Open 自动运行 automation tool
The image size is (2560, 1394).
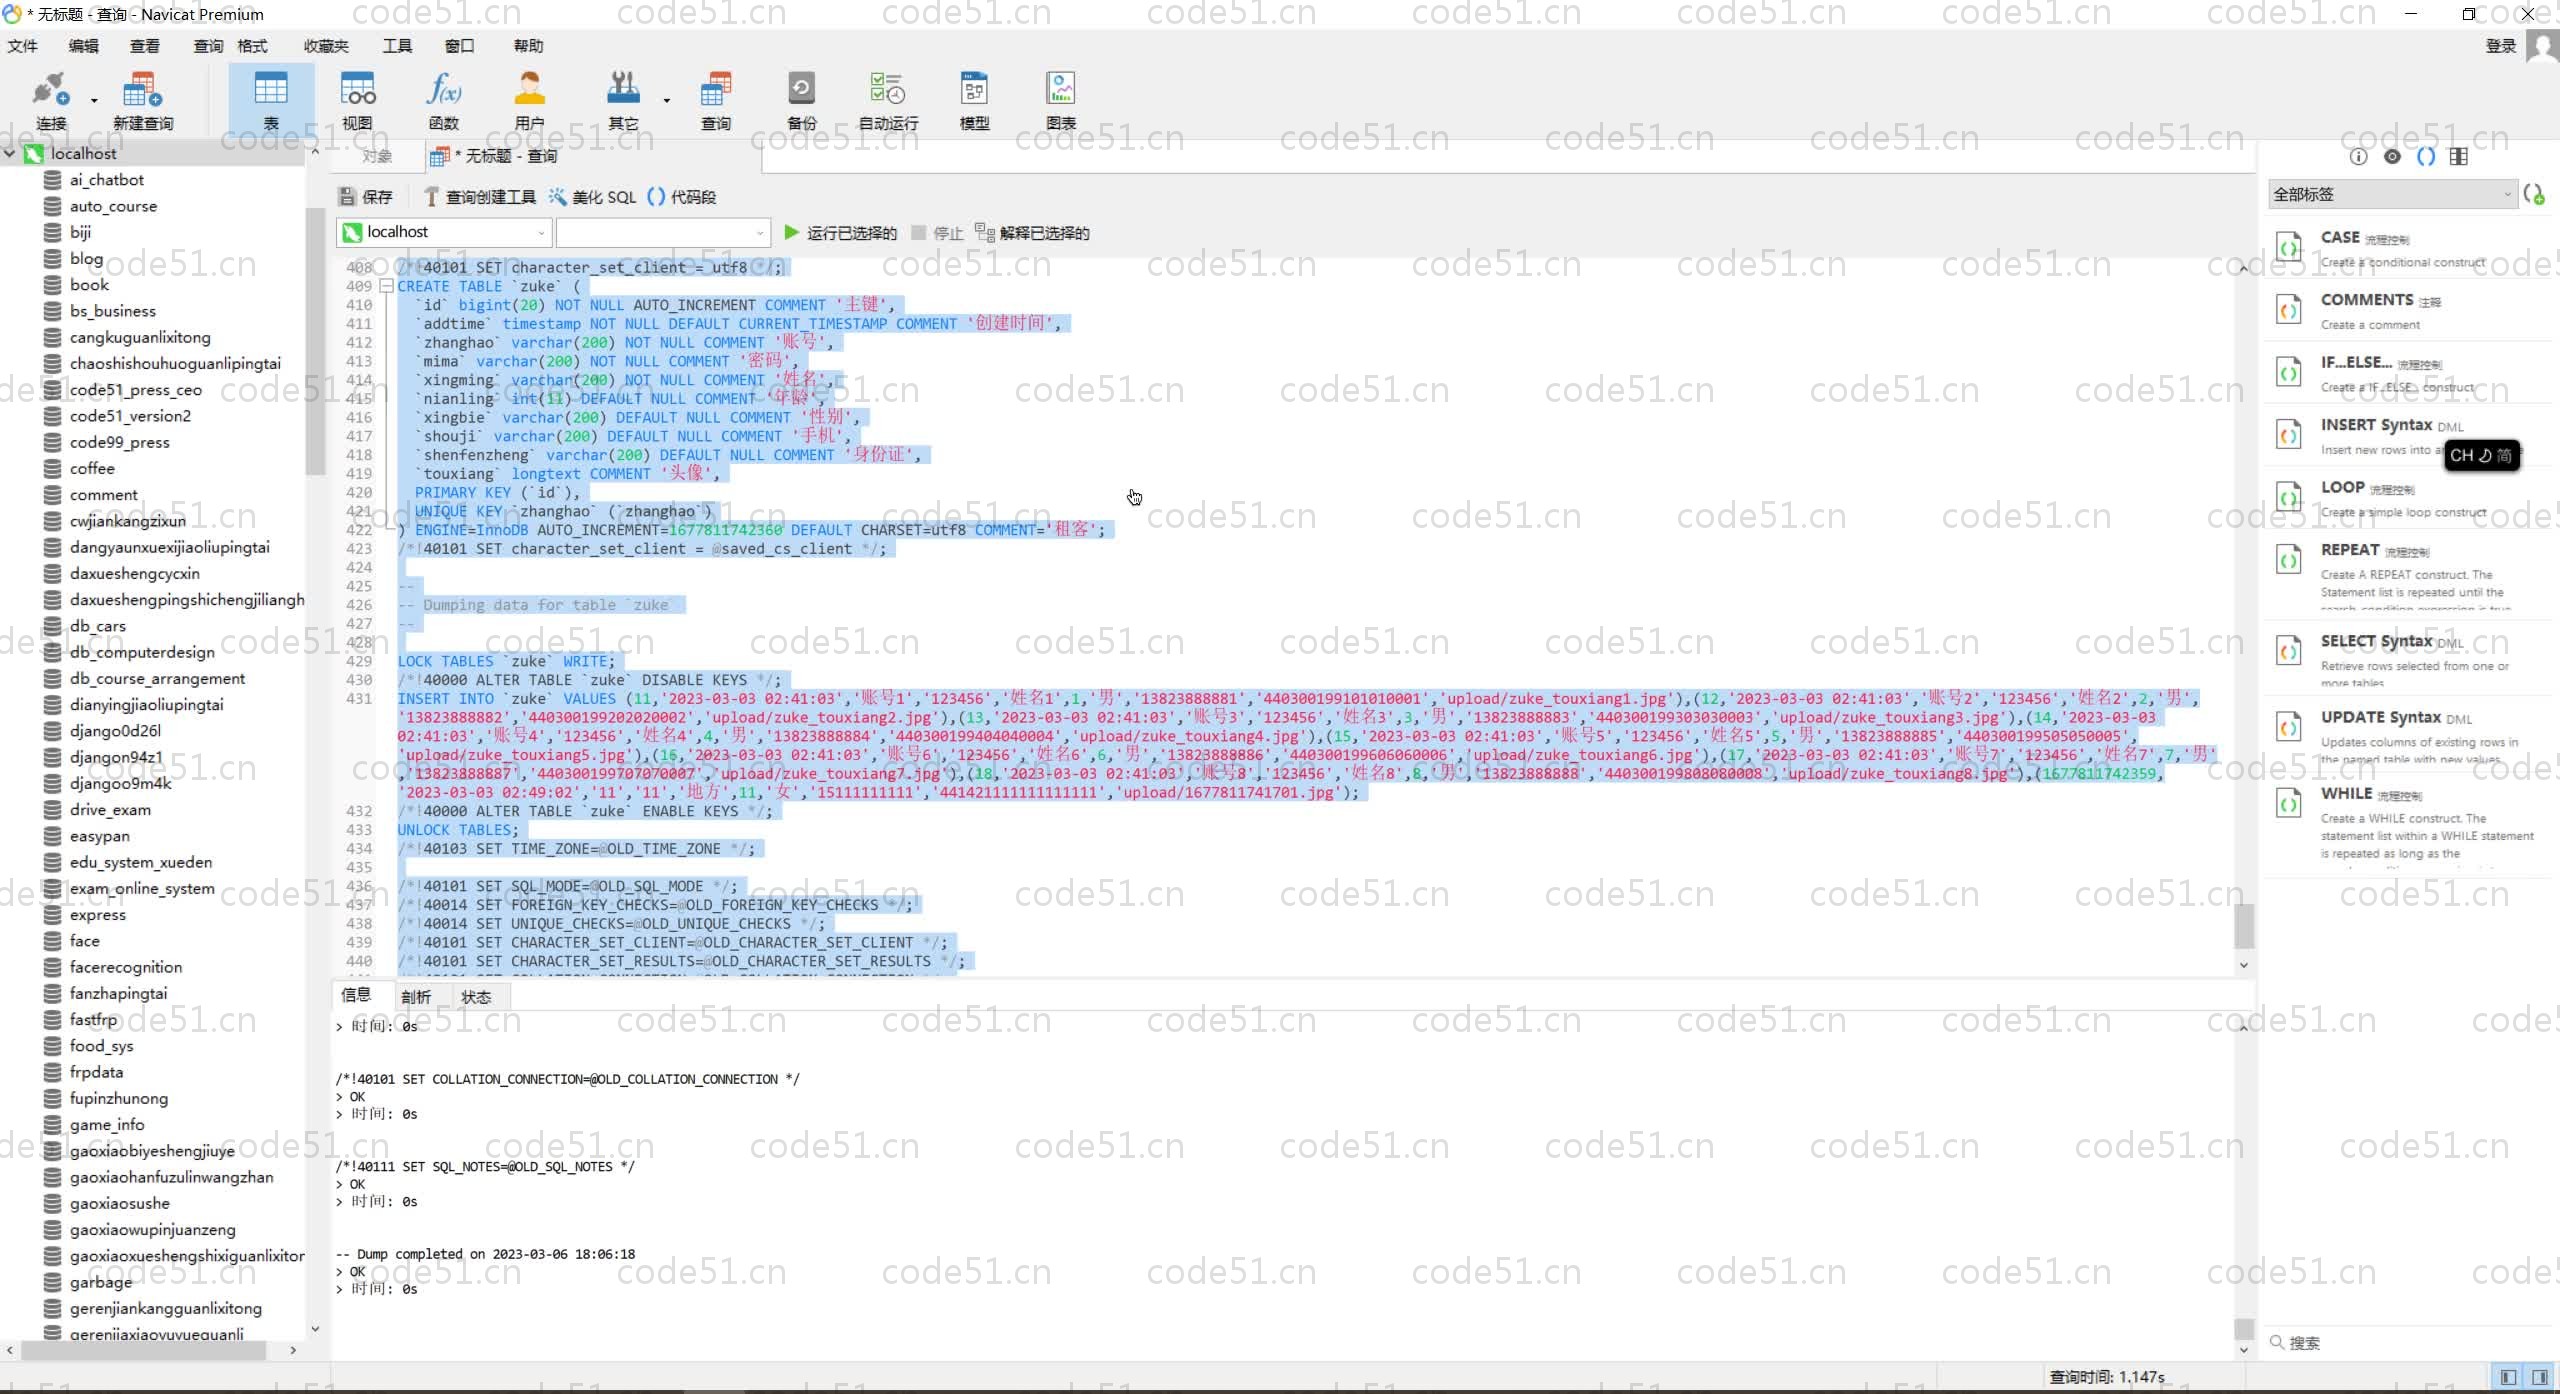coord(887,101)
